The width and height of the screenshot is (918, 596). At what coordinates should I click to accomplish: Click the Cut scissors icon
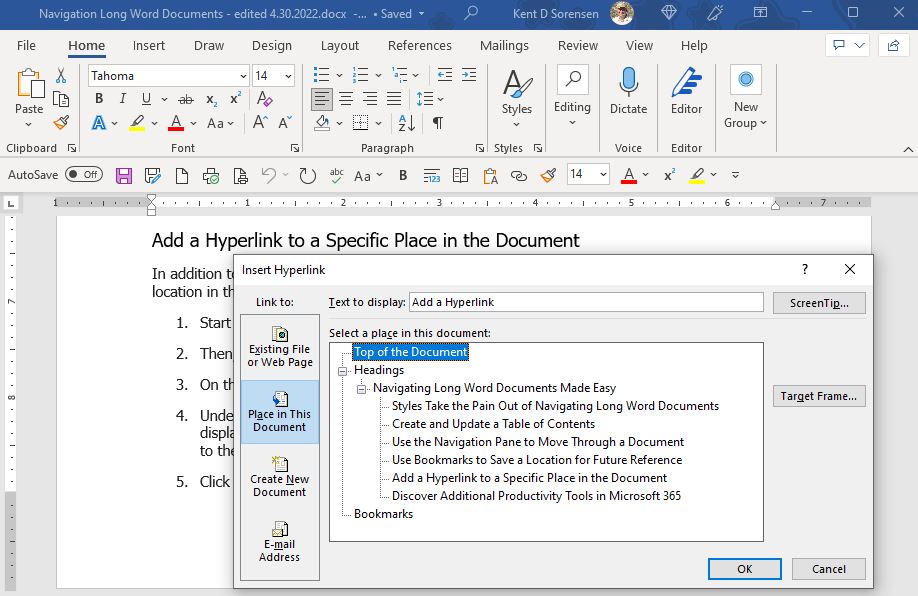pos(61,76)
